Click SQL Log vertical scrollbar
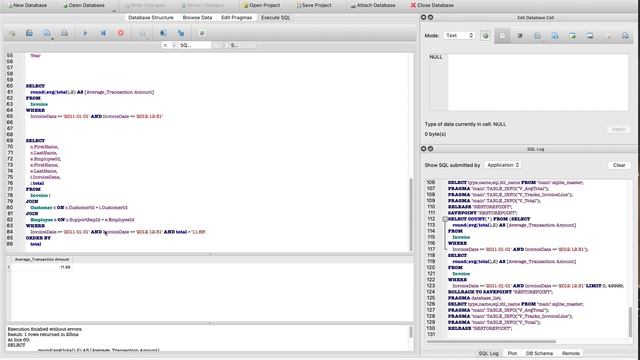 630,322
